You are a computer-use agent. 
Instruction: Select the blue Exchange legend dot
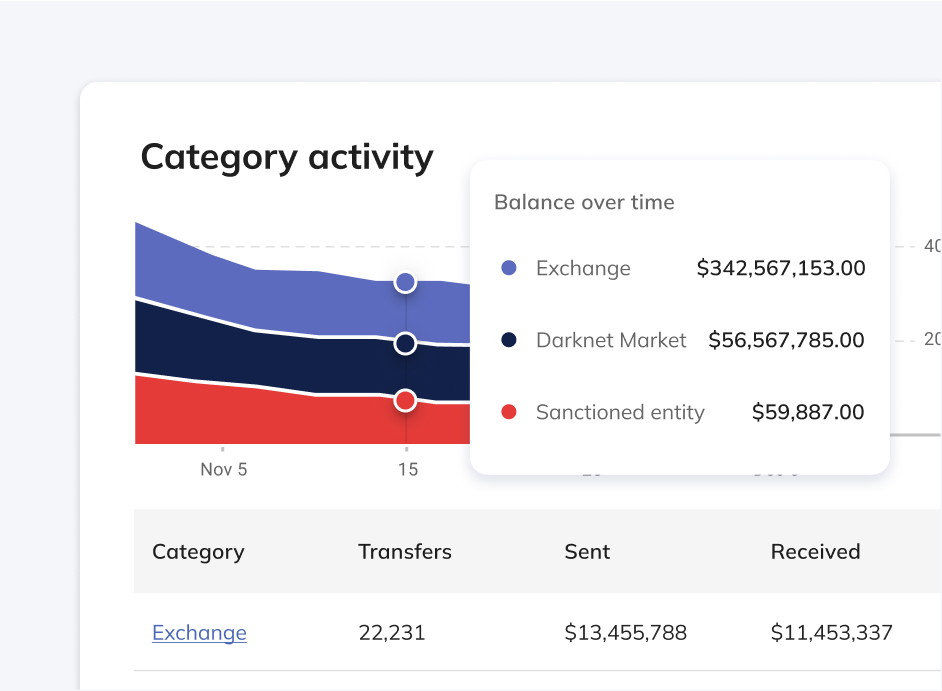point(509,268)
